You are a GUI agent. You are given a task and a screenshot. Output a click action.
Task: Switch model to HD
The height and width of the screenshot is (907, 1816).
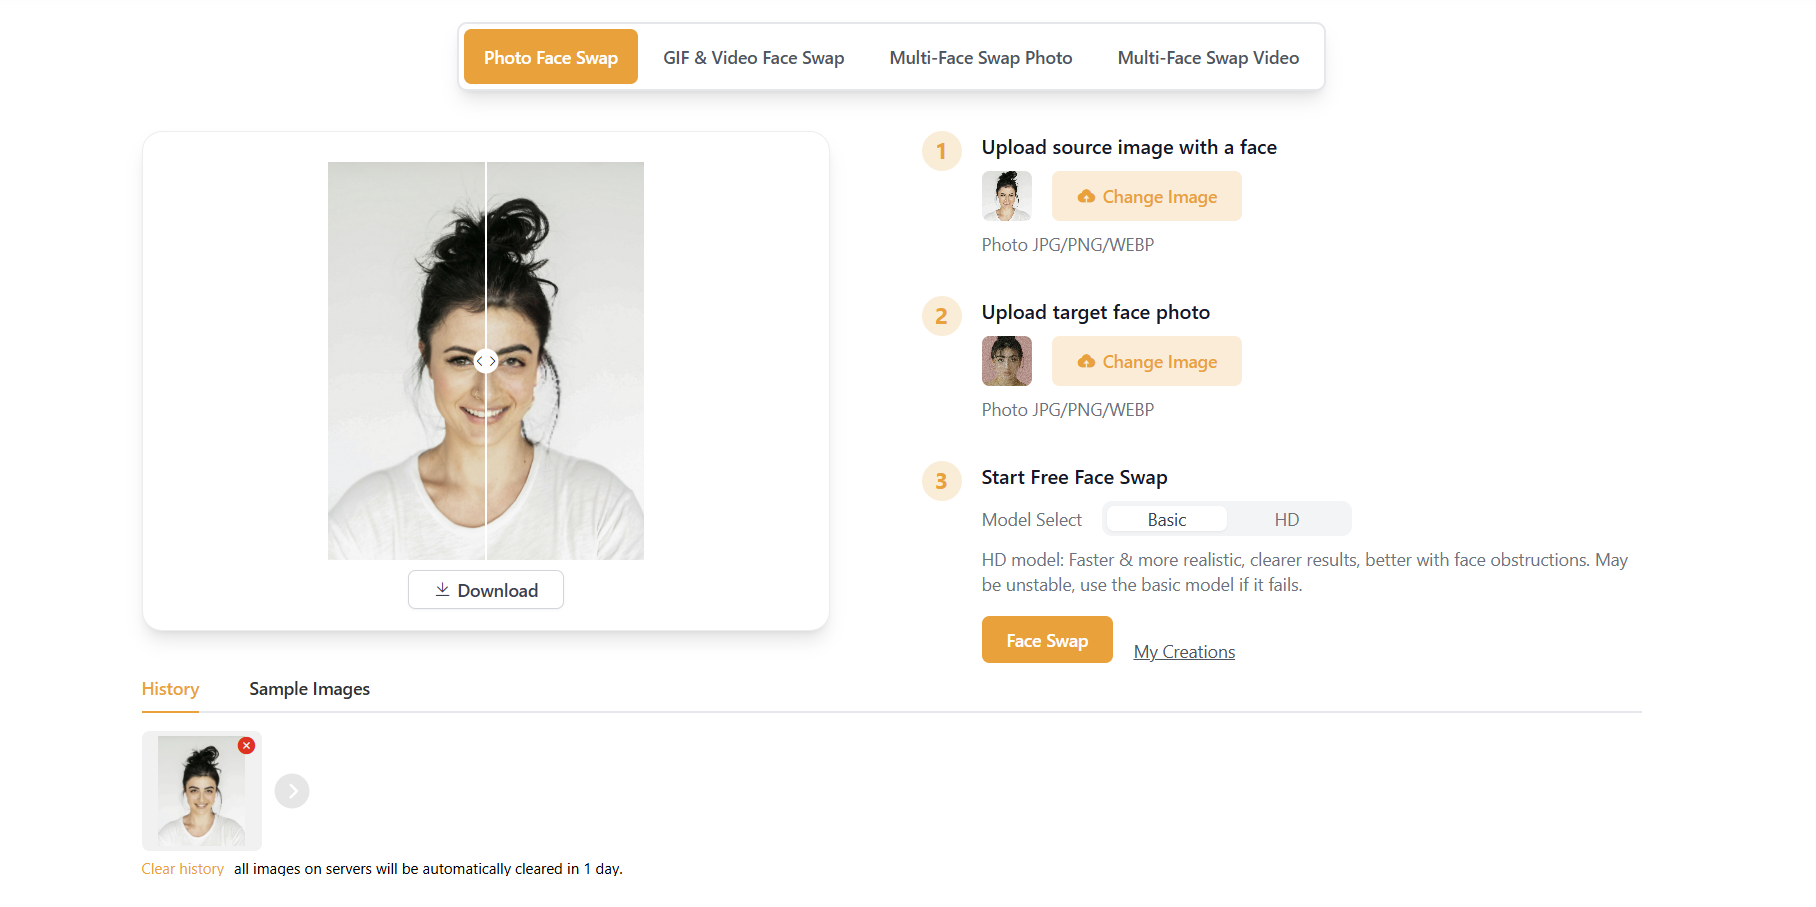(x=1286, y=519)
